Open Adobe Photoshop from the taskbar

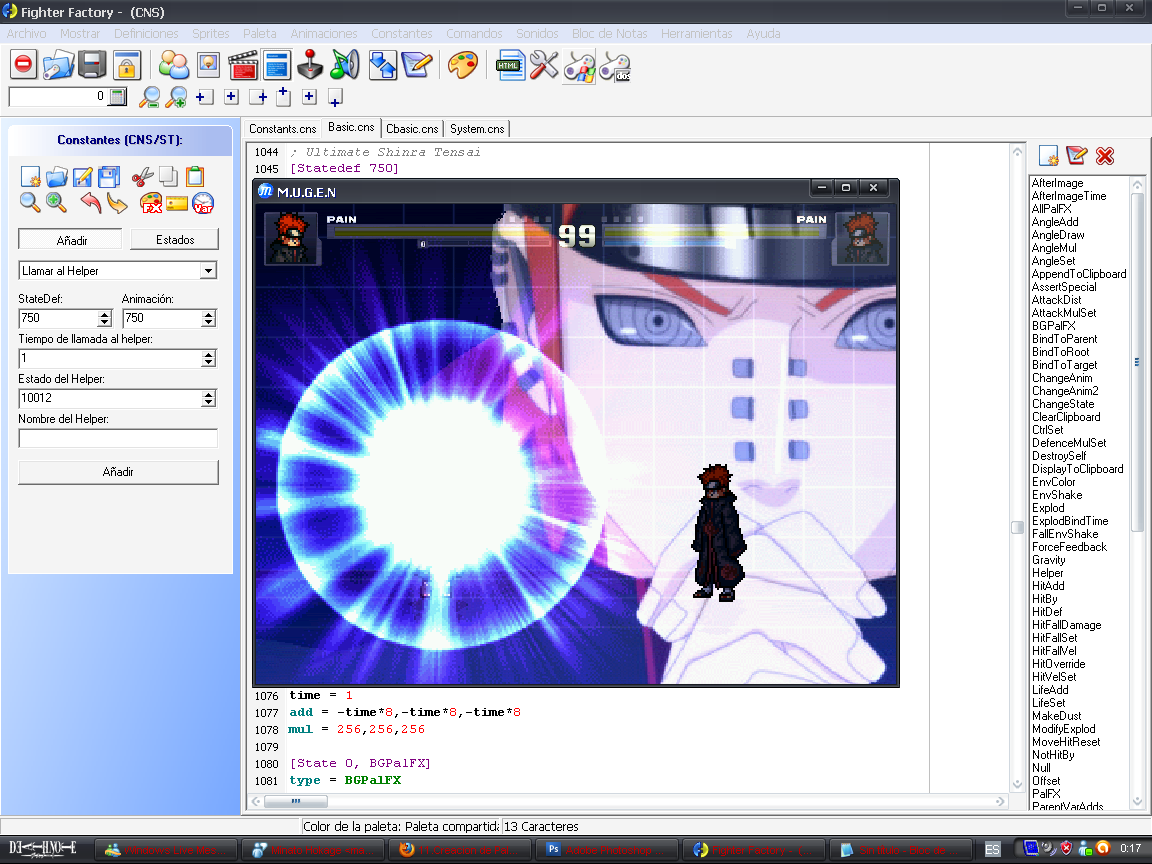[605, 850]
